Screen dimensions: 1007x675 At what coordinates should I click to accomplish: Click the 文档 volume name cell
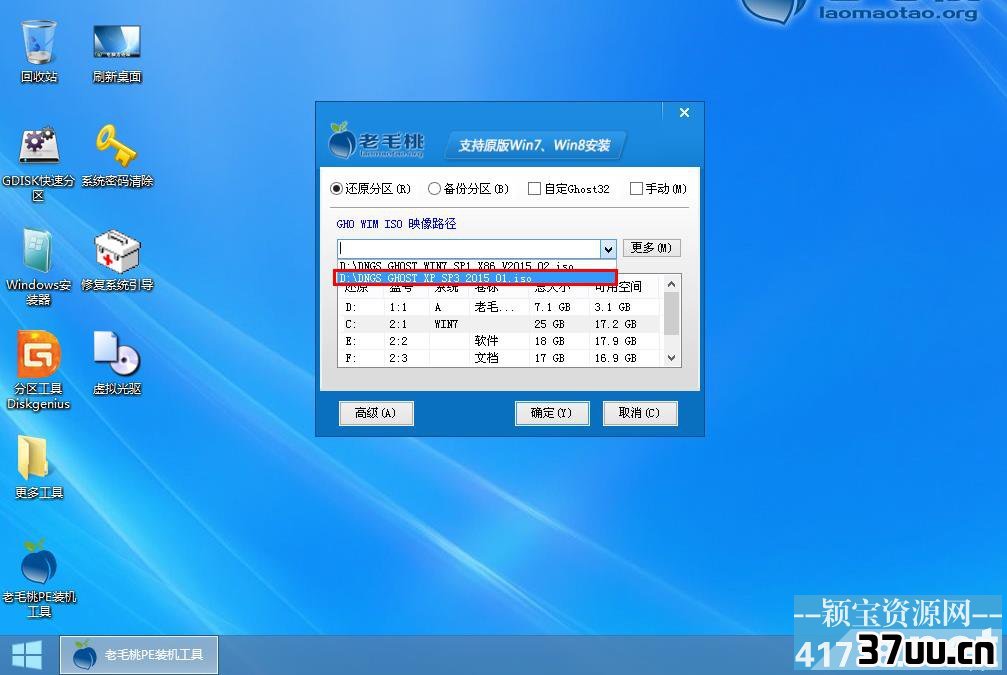tap(486, 358)
